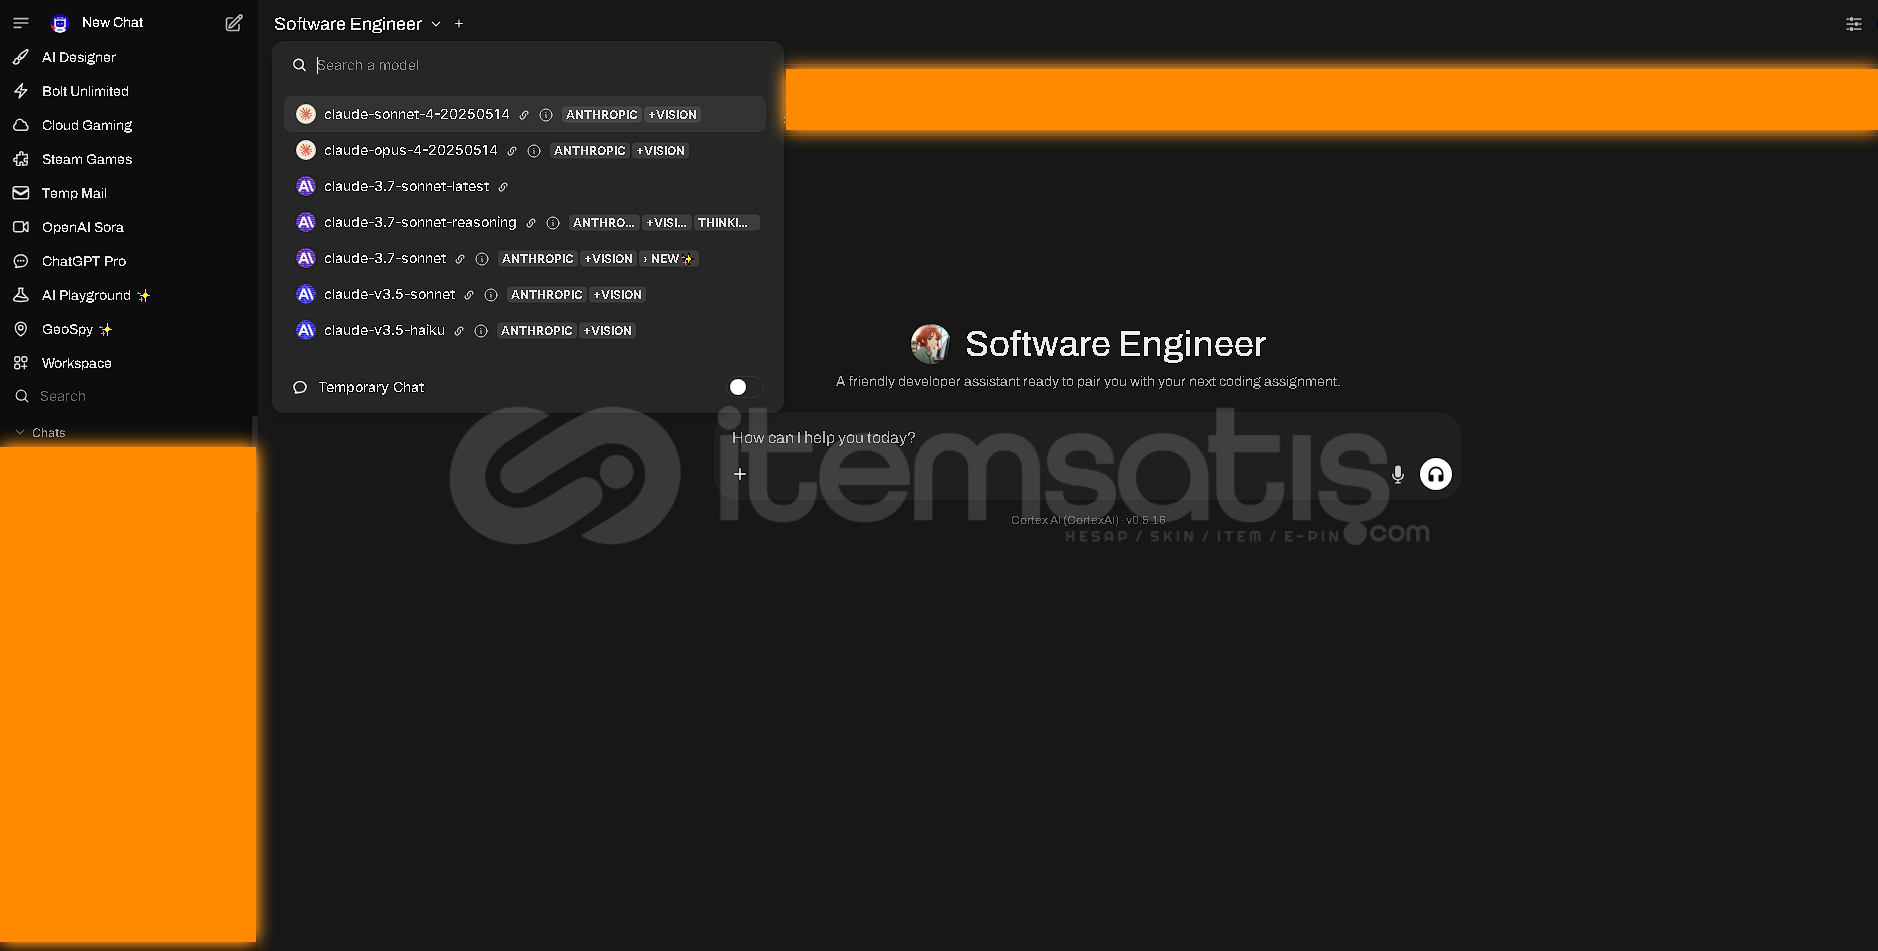This screenshot has height=951, width=1878.
Task: Add another model with the plus icon
Action: pyautogui.click(x=459, y=24)
